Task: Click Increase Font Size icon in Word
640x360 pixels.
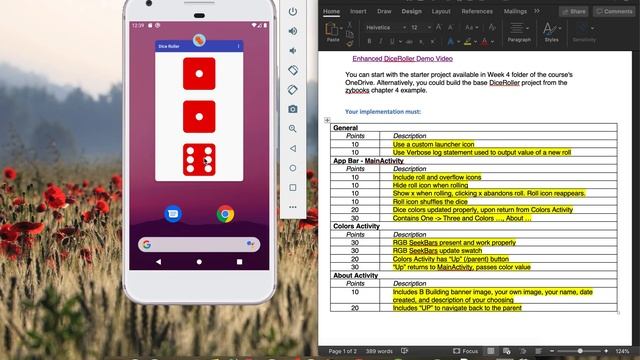Action: (438, 27)
